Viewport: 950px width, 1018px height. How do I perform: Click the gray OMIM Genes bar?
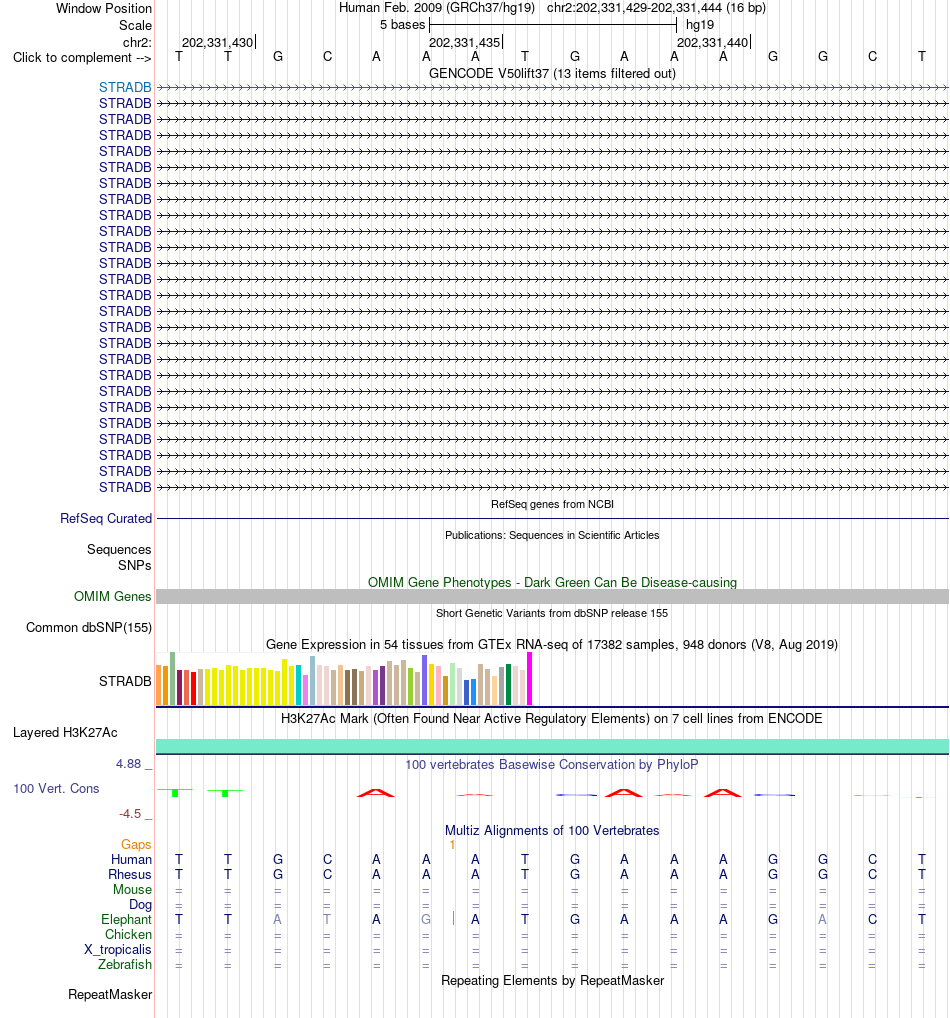[553, 597]
